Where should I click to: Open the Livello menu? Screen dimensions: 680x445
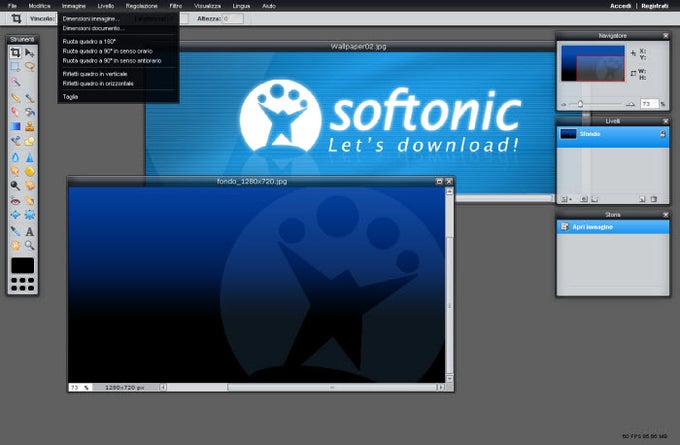tap(106, 6)
